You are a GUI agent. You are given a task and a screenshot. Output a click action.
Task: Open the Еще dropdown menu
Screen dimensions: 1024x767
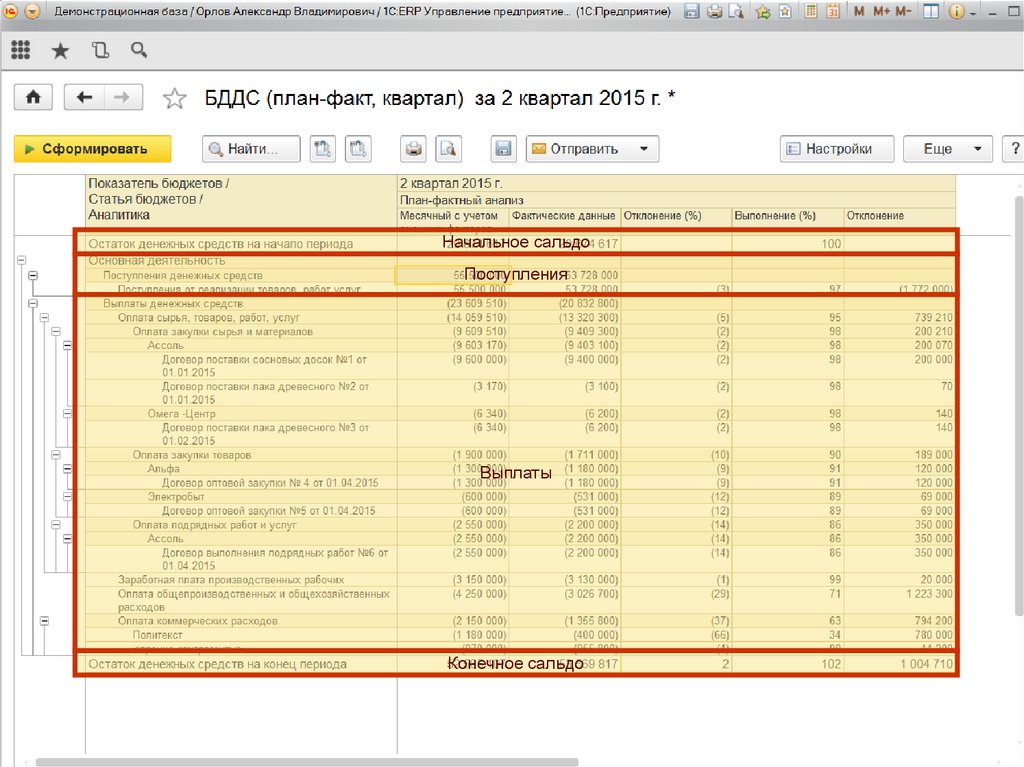click(x=947, y=149)
